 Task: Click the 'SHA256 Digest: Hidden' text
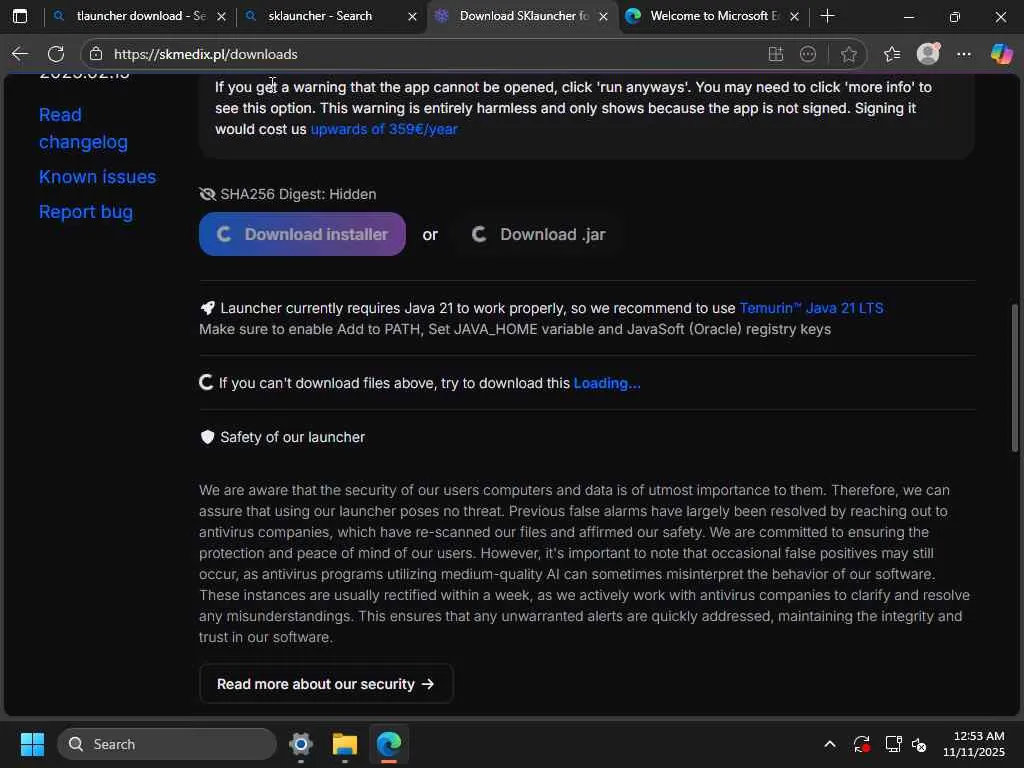tap(298, 194)
